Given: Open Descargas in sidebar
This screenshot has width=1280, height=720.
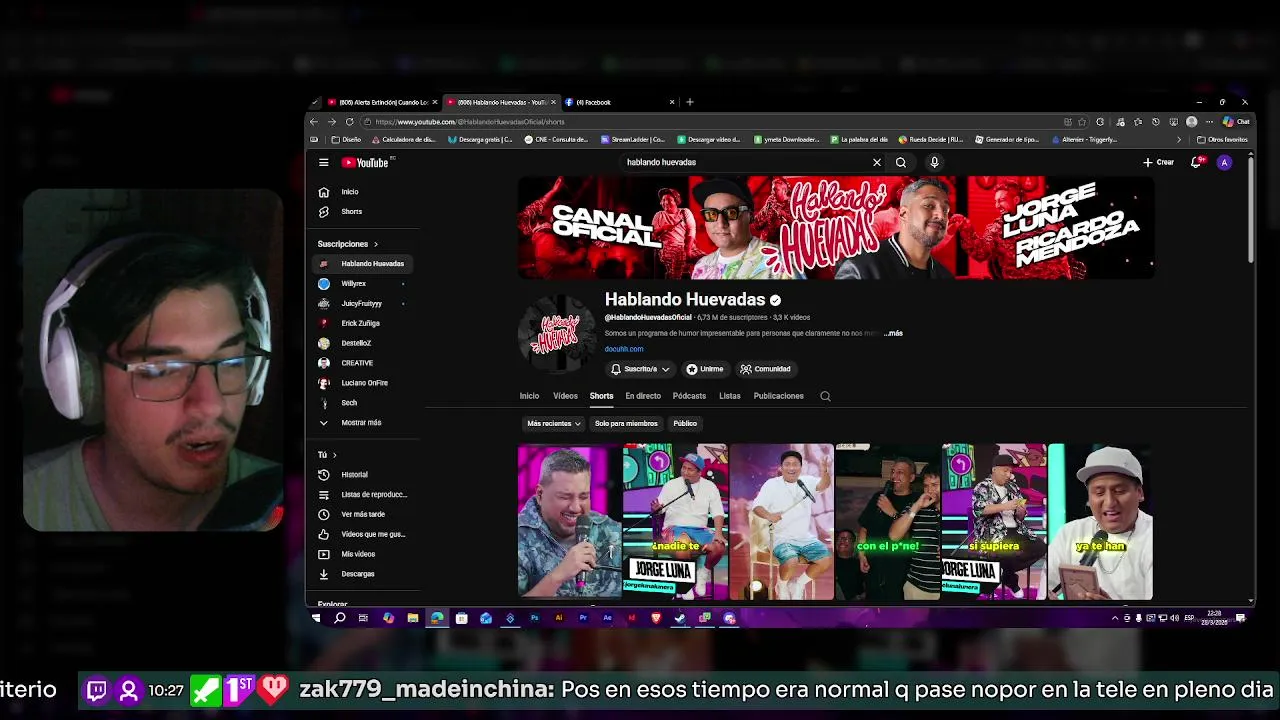Looking at the screenshot, I should point(363,574).
